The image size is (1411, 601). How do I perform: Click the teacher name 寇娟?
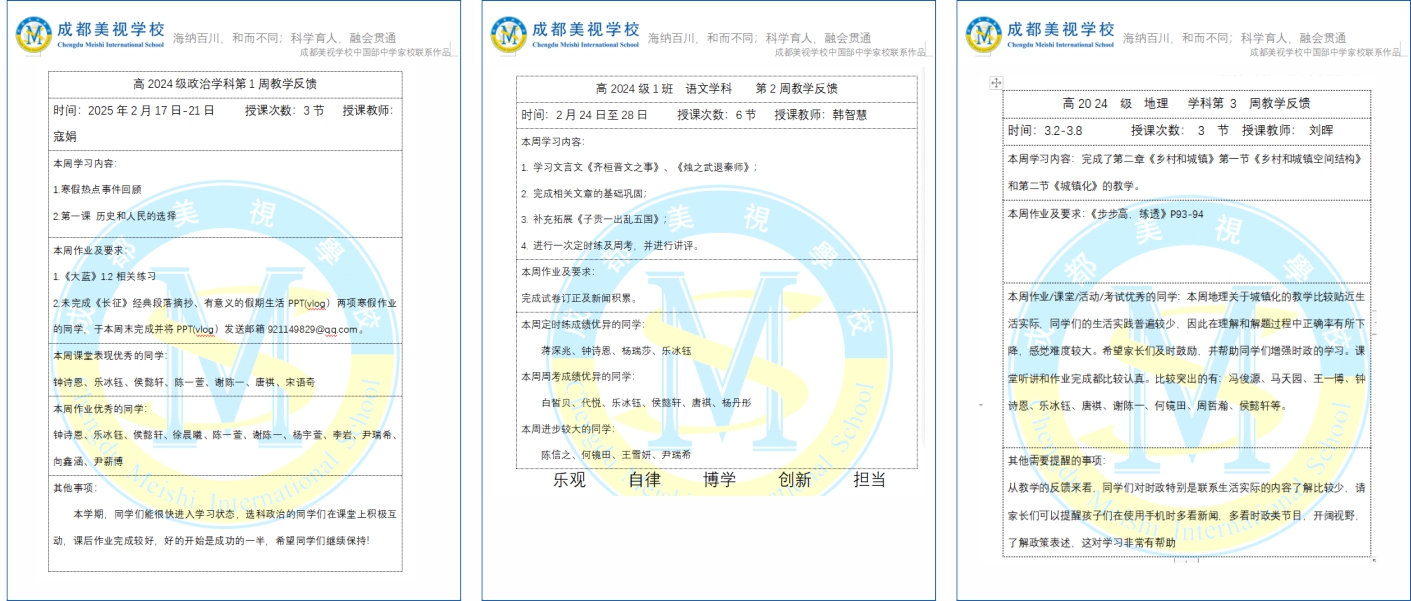point(65,136)
